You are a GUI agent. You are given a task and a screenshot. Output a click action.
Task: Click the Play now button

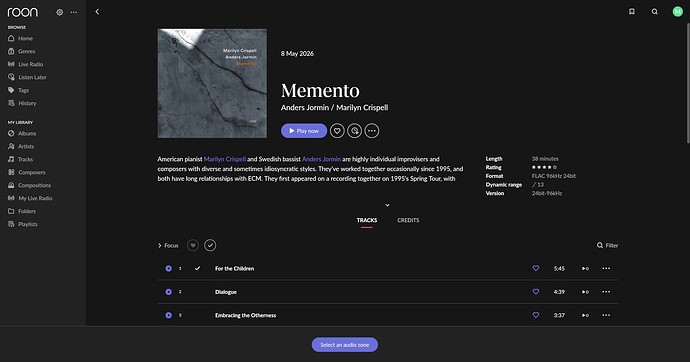pyautogui.click(x=304, y=131)
